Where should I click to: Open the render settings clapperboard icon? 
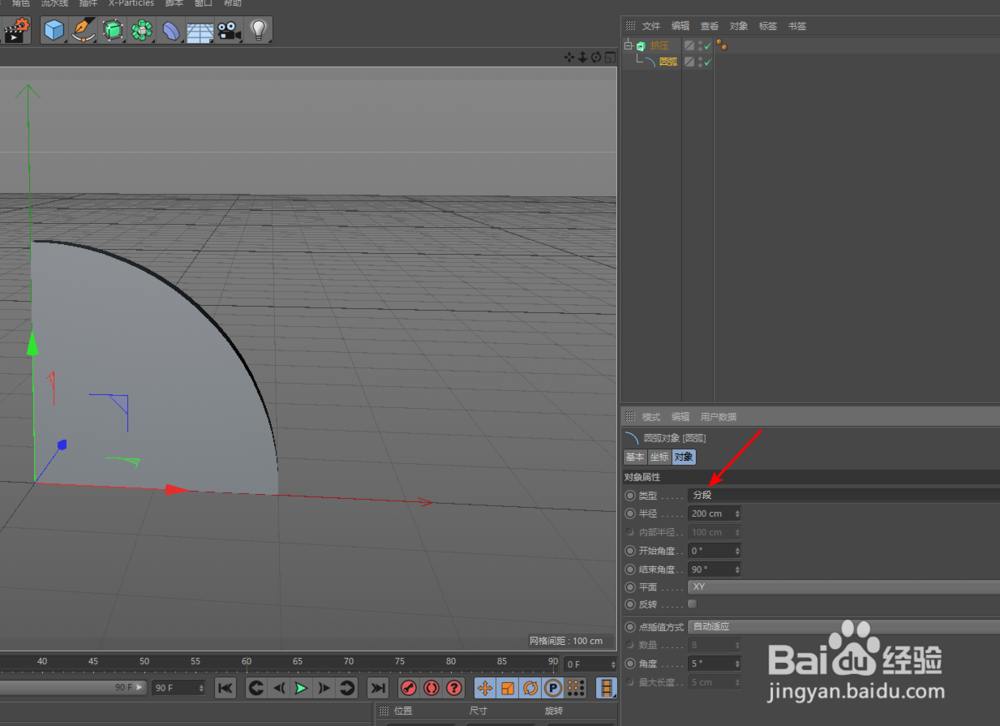coord(17,30)
